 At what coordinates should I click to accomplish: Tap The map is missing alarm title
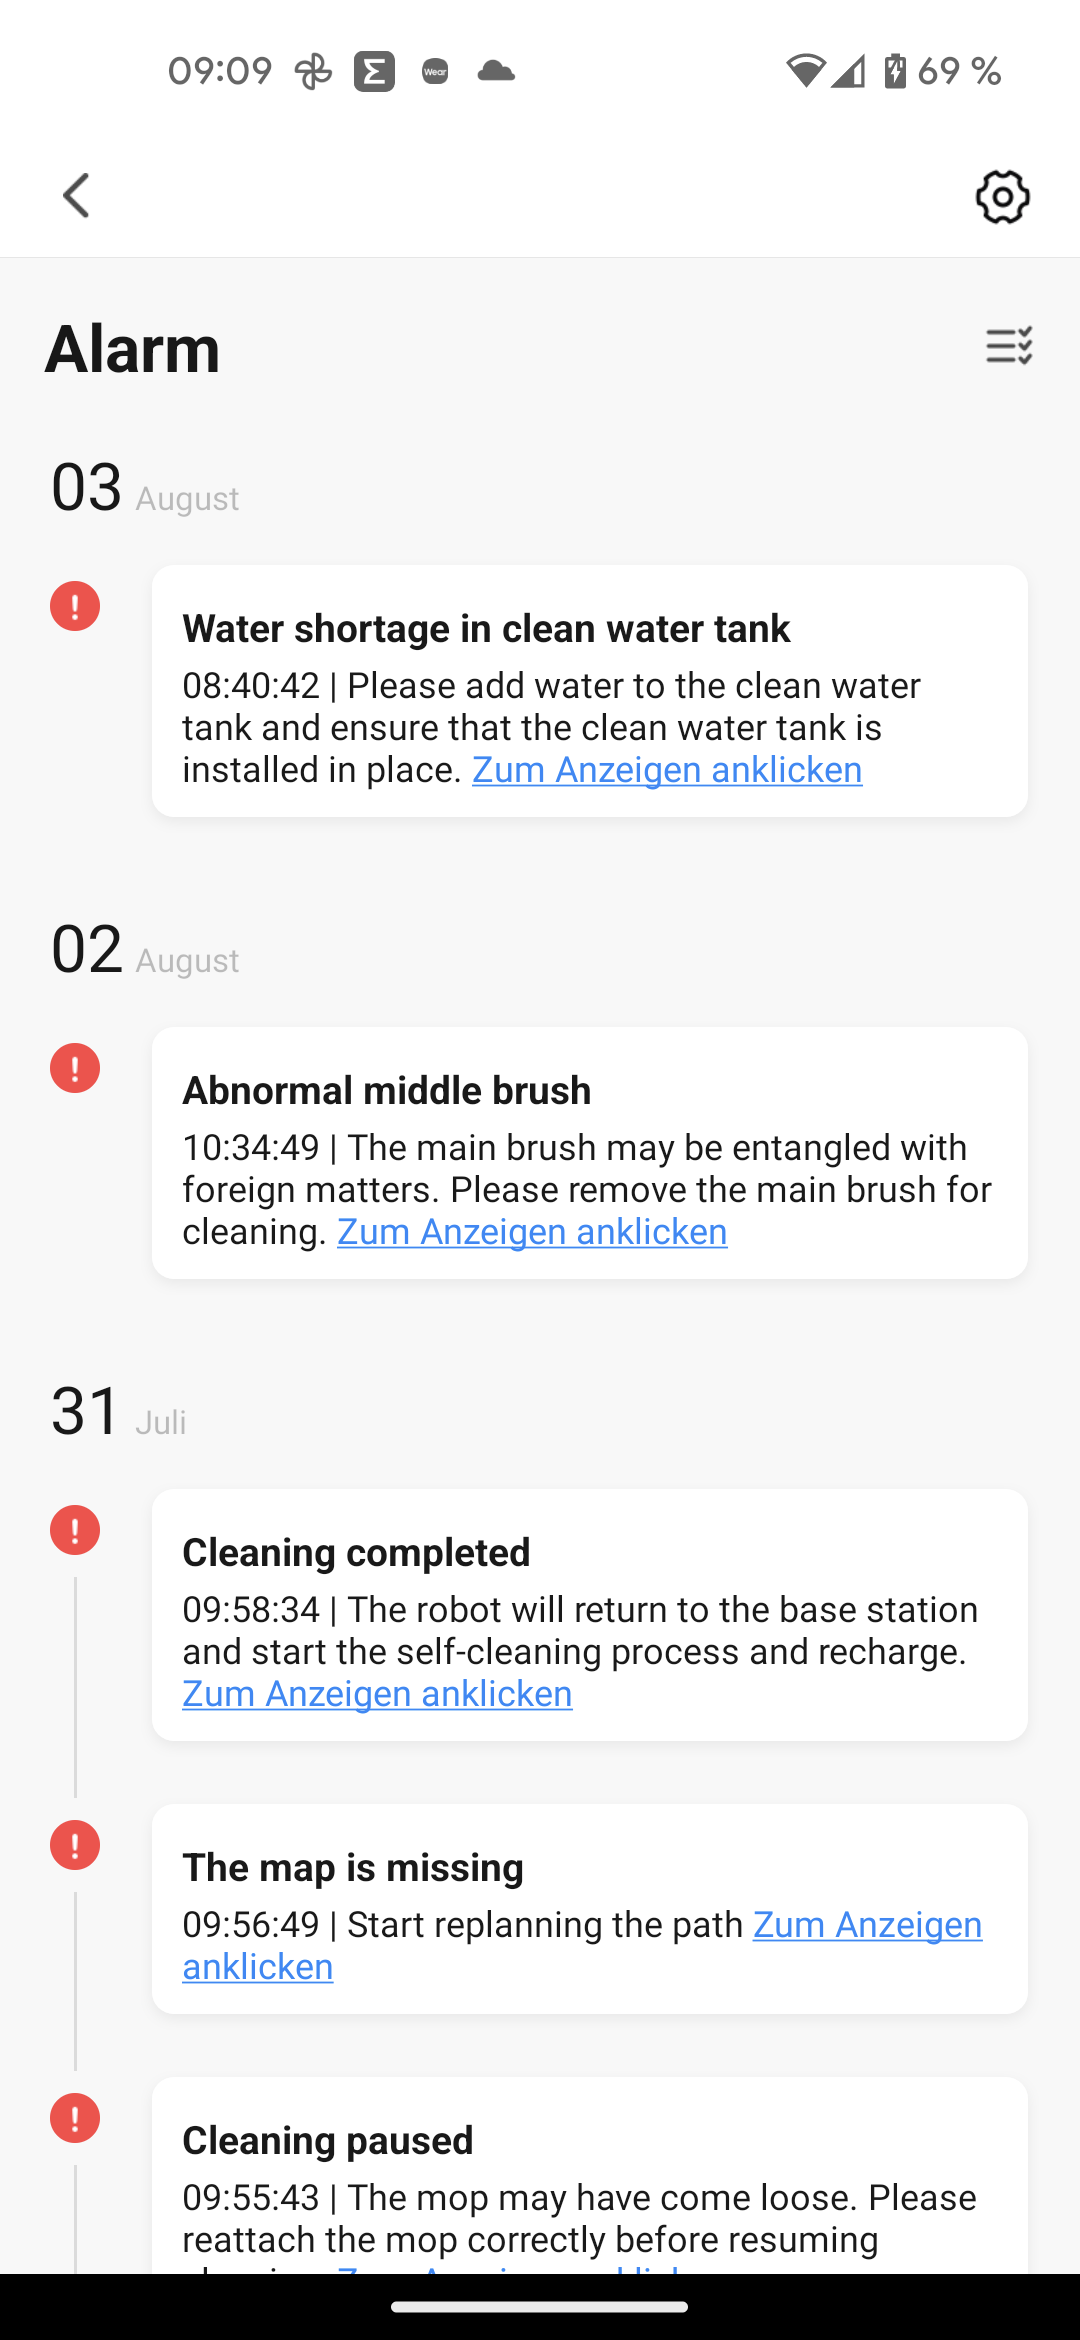coord(352,1868)
